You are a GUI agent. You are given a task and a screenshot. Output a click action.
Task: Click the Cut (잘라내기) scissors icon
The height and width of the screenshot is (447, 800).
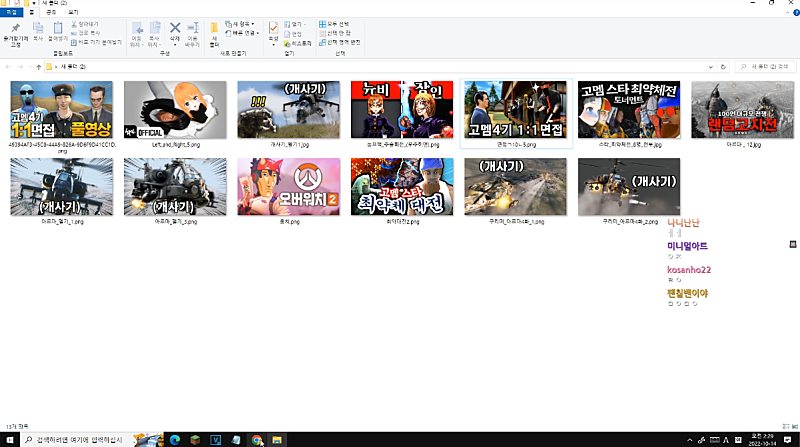76,22
